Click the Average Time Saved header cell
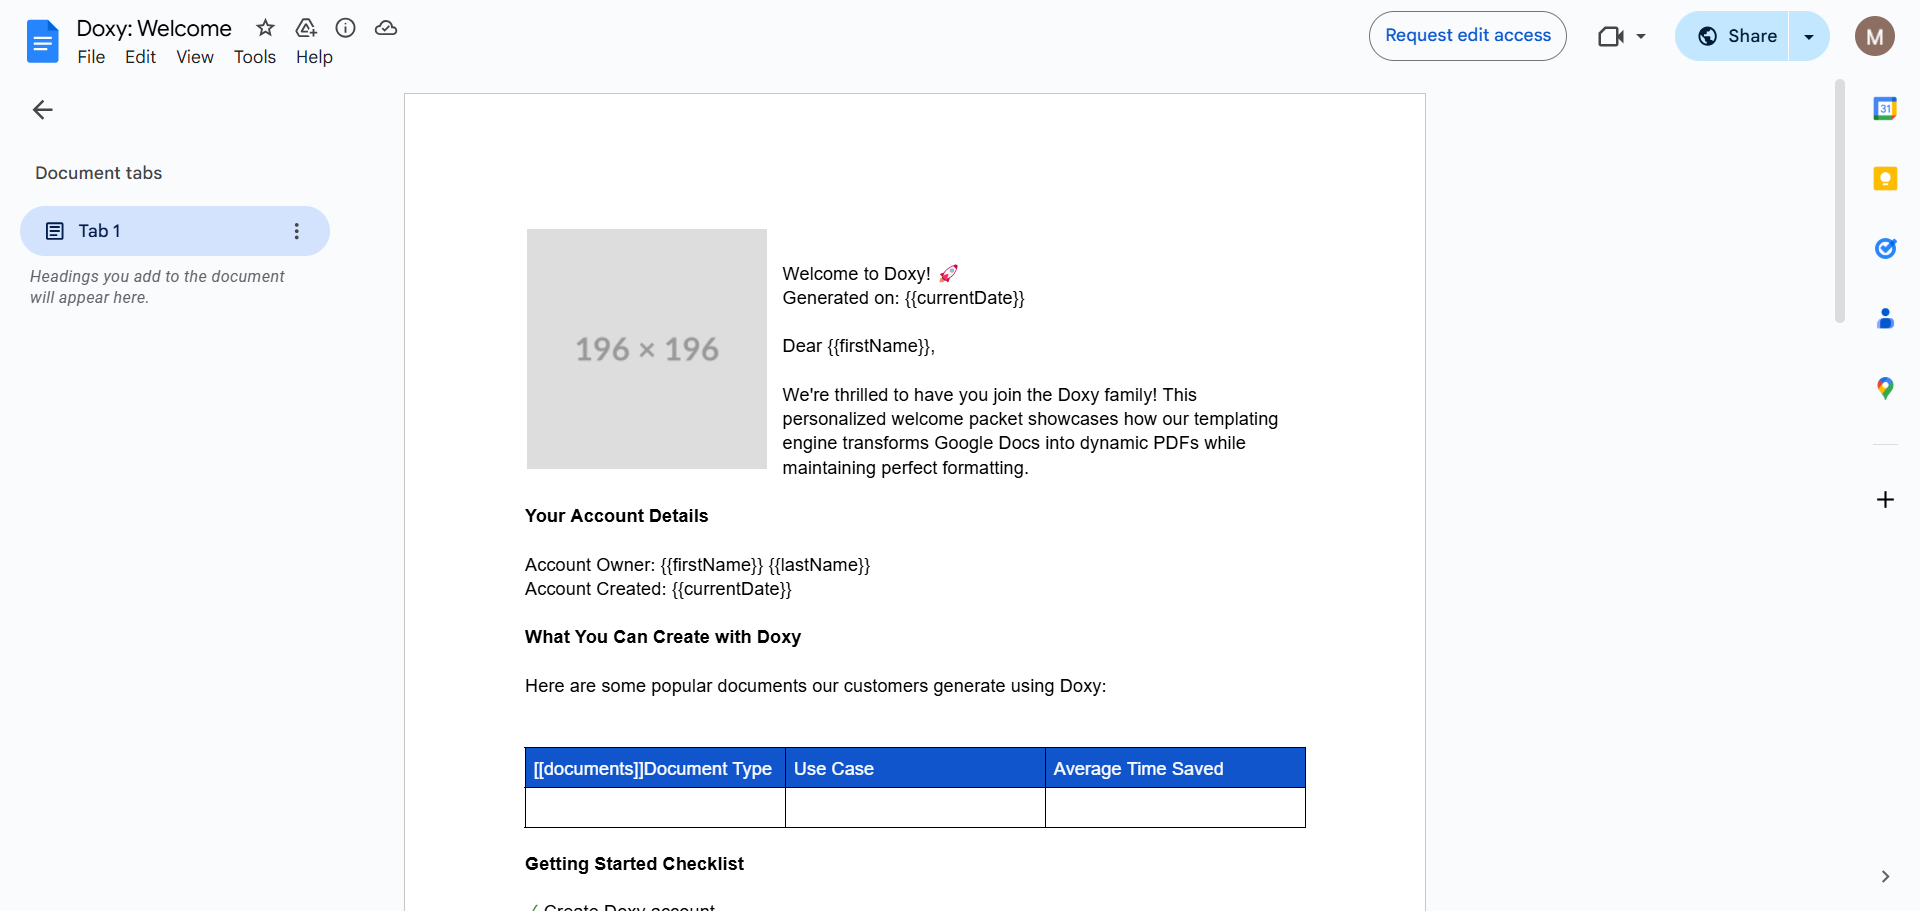The height and width of the screenshot is (911, 1920). 1175,768
